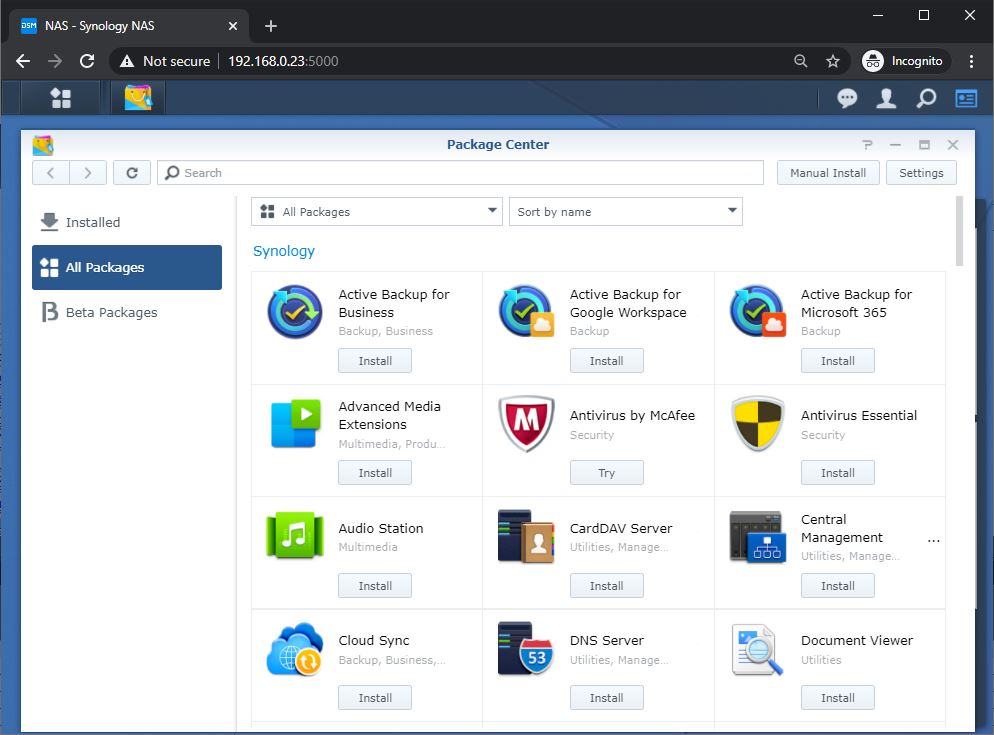Screen dimensions: 994x735
Task: Reload the browser page
Action: 87,61
